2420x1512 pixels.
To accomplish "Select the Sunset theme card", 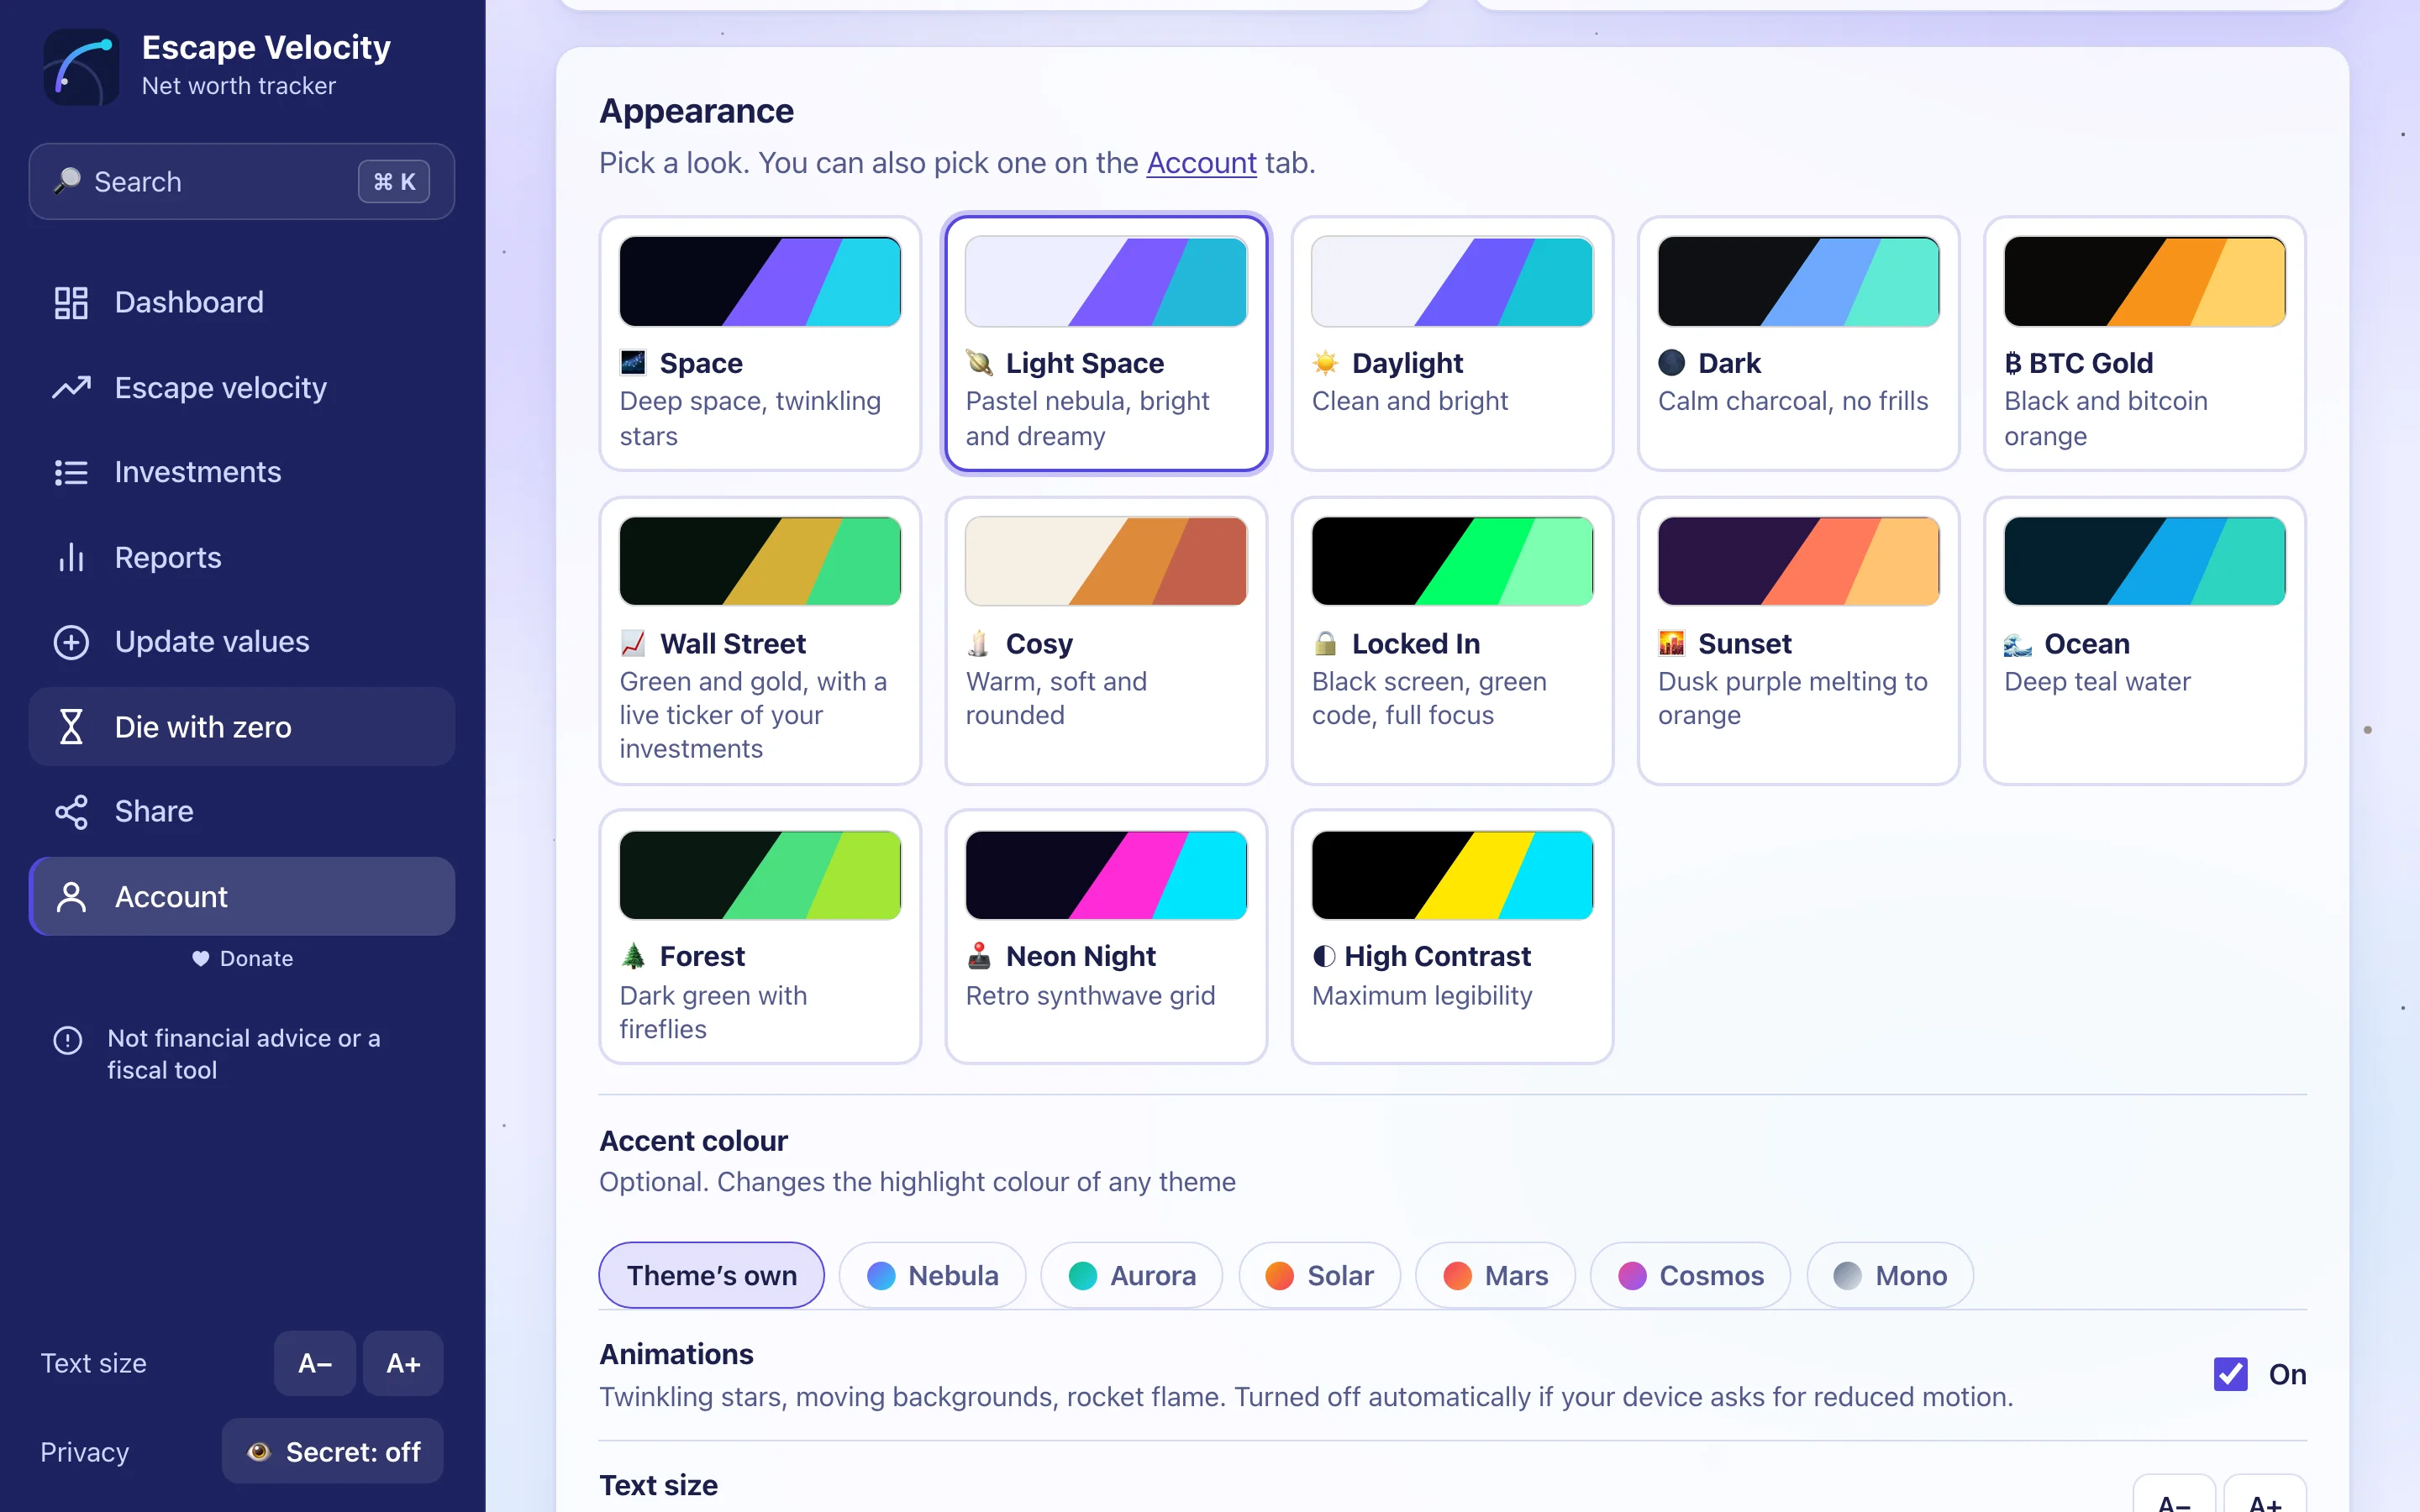I will tap(1798, 641).
